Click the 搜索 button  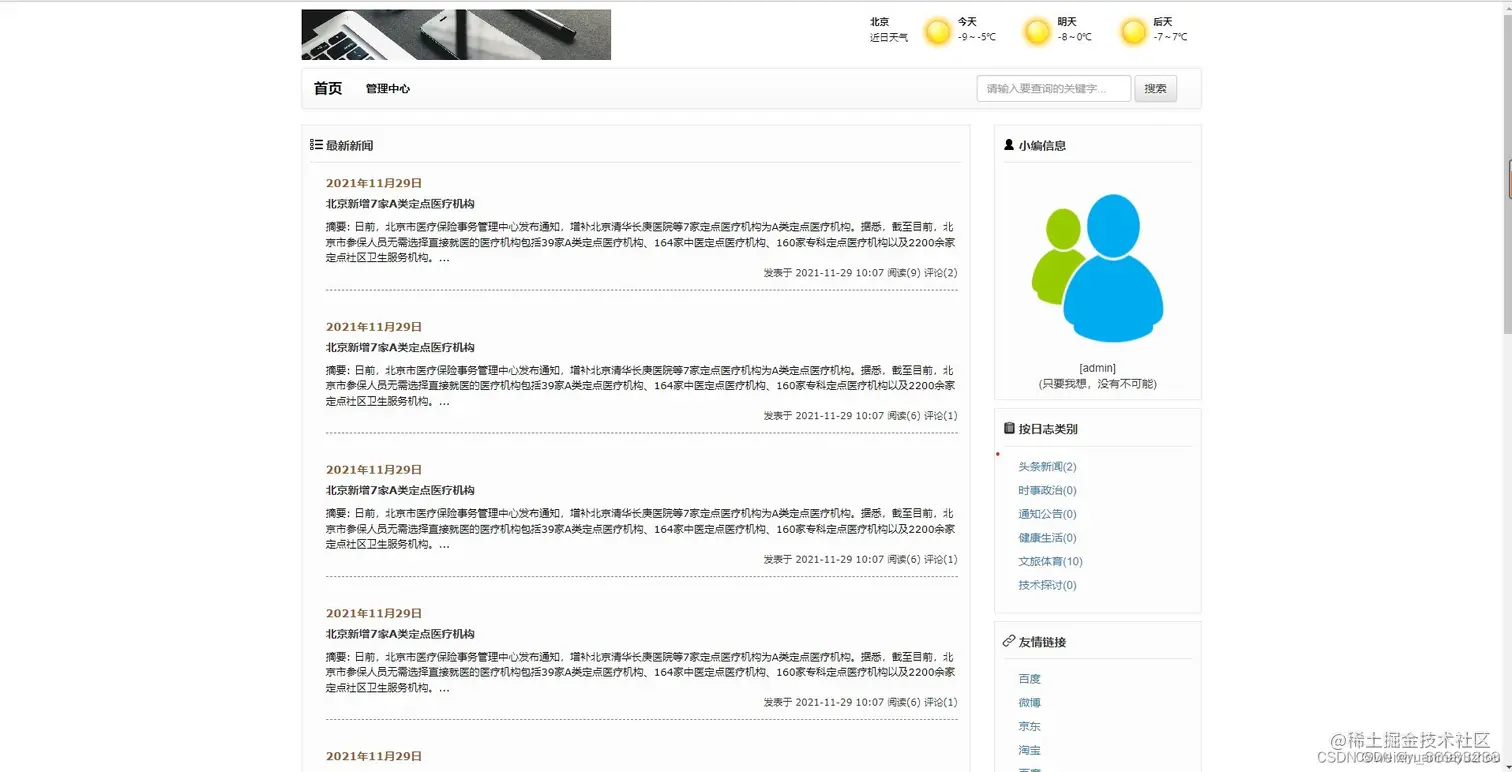pos(1155,88)
